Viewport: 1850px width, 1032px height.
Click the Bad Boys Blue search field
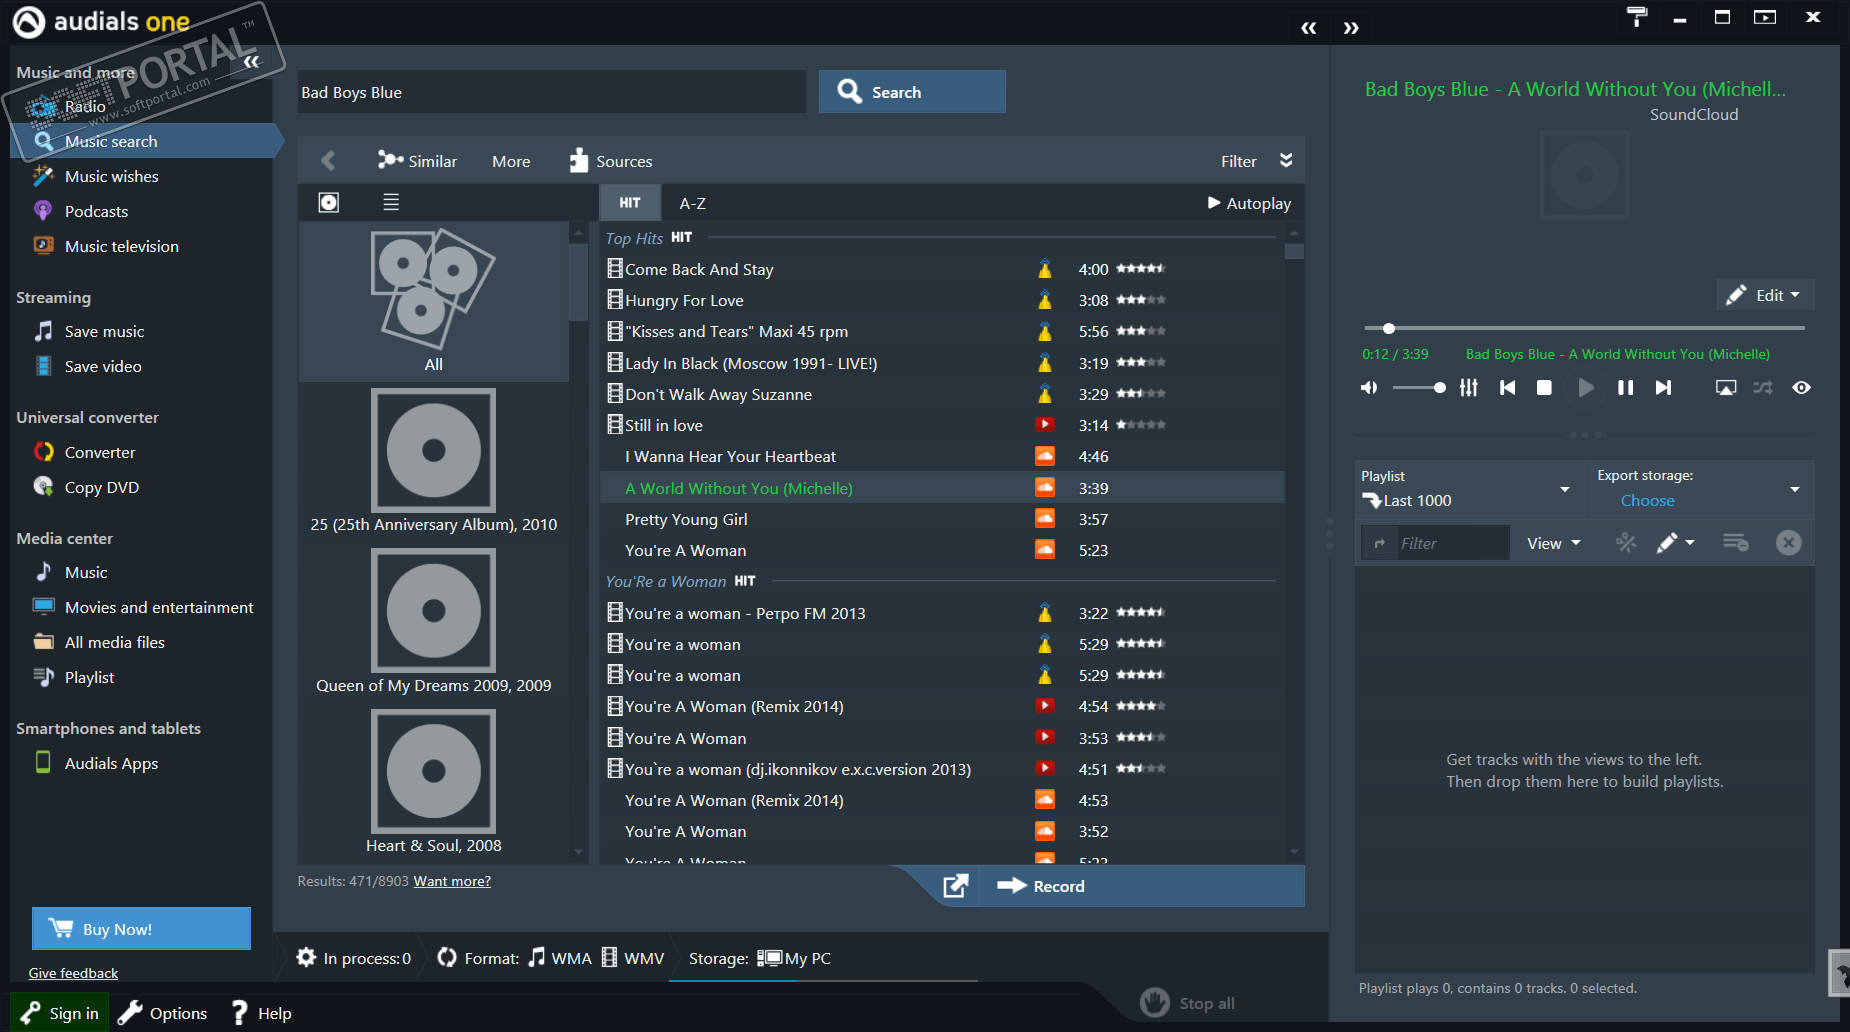552,92
